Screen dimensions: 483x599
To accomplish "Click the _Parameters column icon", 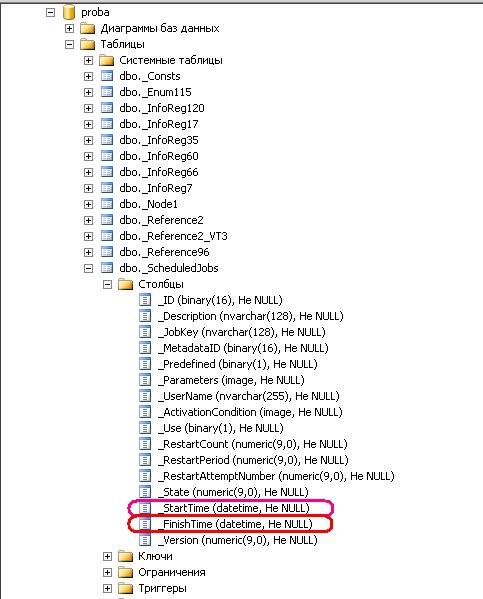I will [x=145, y=380].
